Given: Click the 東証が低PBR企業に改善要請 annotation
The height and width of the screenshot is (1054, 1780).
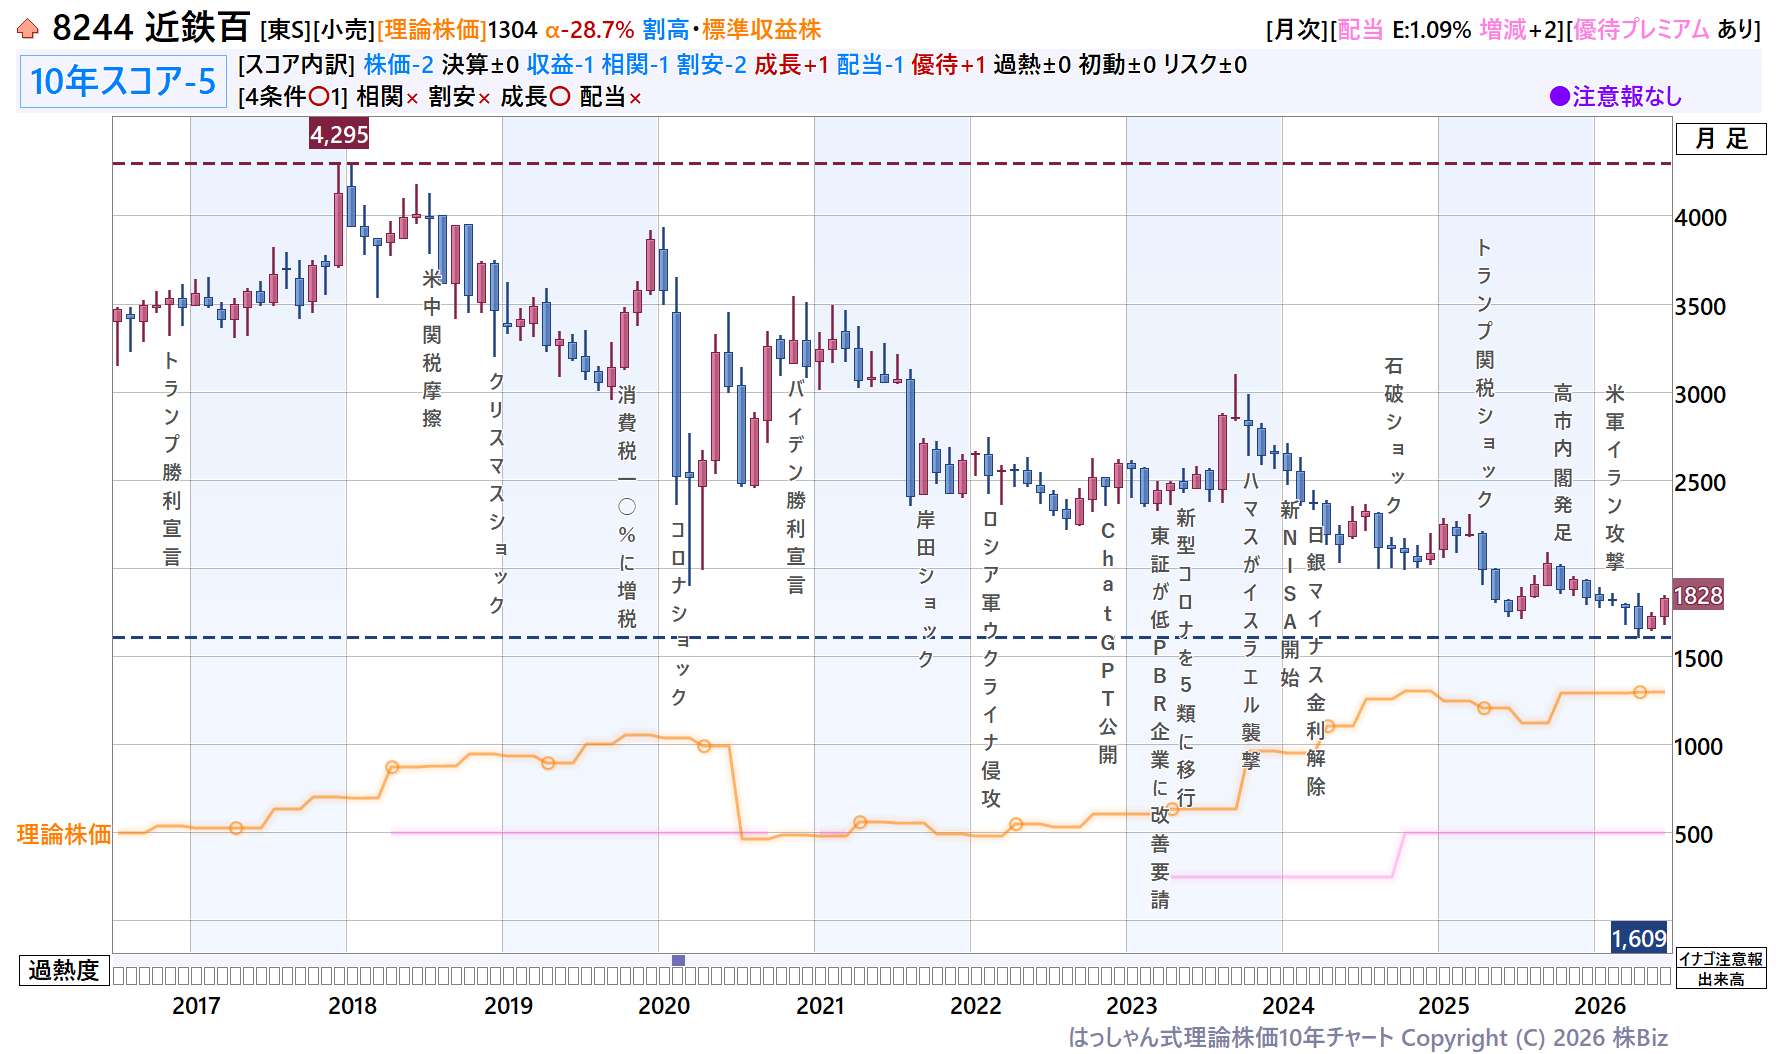Looking at the screenshot, I should (x=1160, y=718).
